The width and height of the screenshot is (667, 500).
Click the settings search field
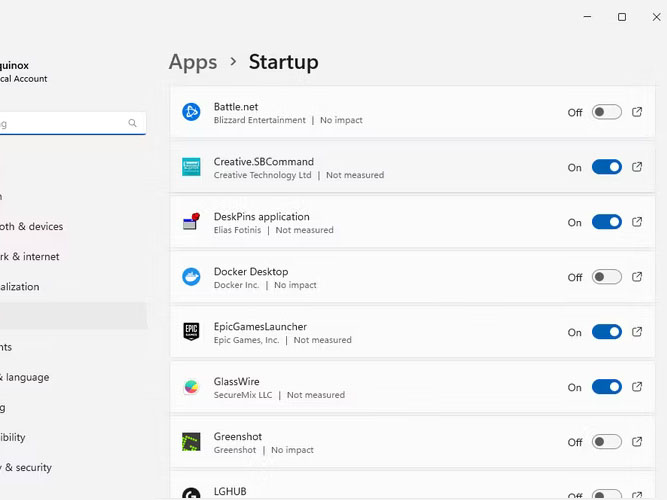72,123
